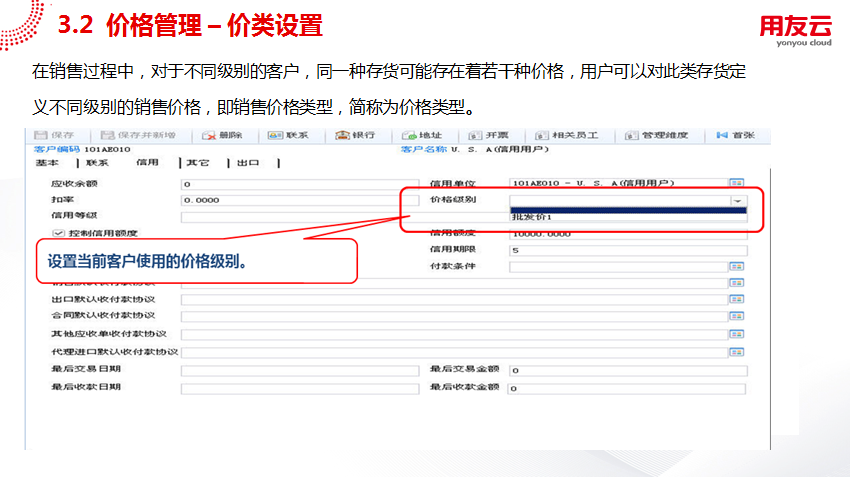This screenshot has width=850, height=477.
Task: Click the 客户名称 label text
Action: (x=424, y=149)
